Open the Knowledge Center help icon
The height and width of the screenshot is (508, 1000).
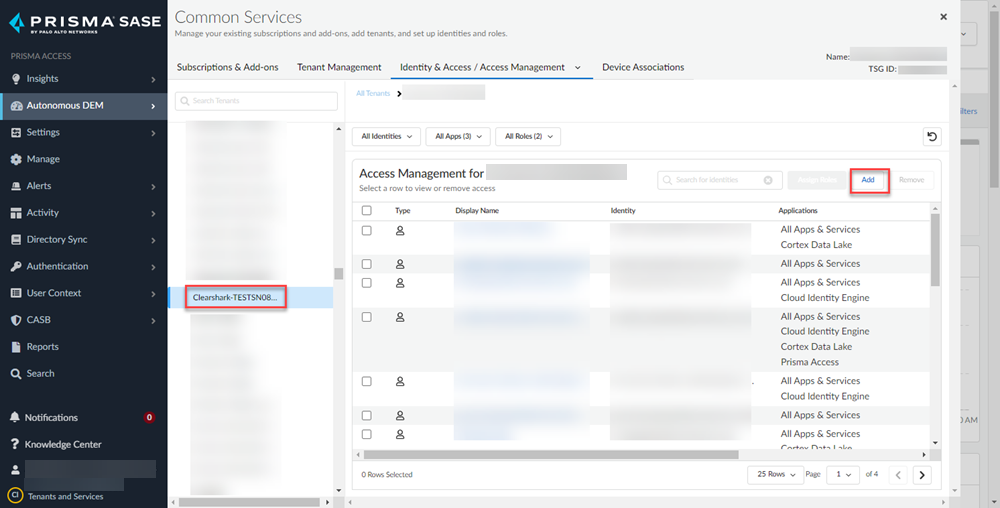click(x=16, y=445)
